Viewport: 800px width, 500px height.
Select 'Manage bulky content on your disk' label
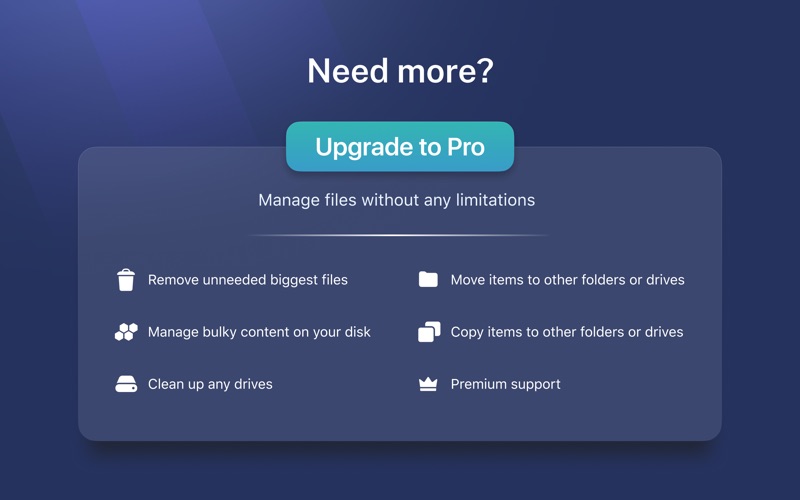click(259, 332)
